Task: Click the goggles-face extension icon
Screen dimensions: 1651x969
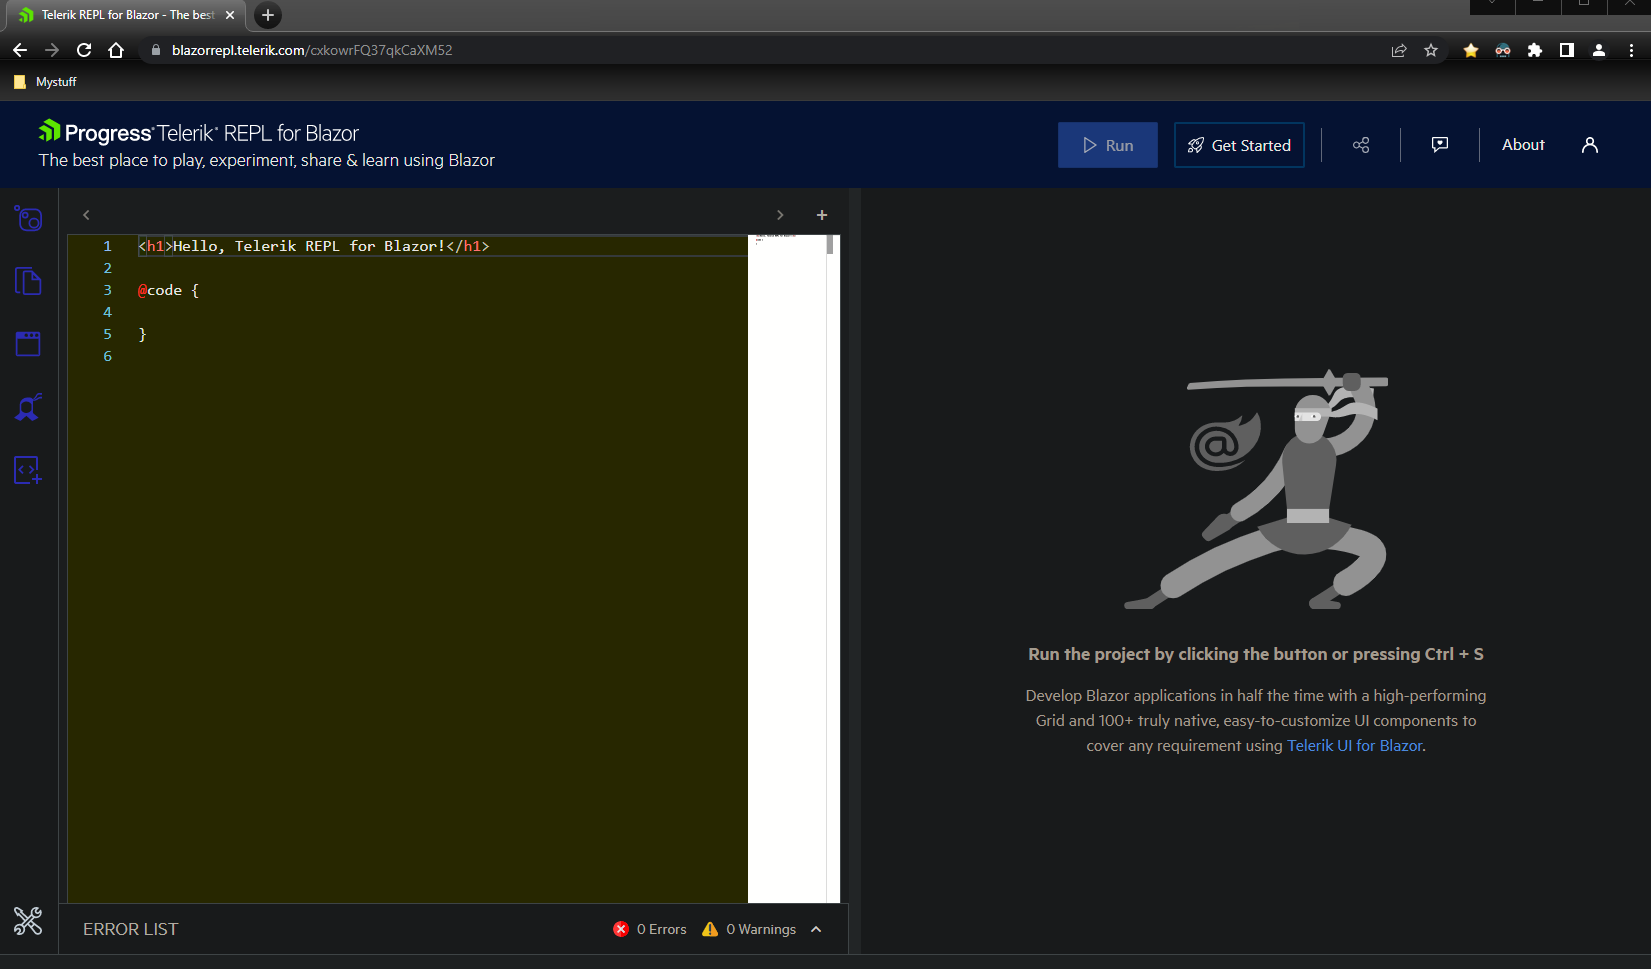Action: [x=1503, y=50]
